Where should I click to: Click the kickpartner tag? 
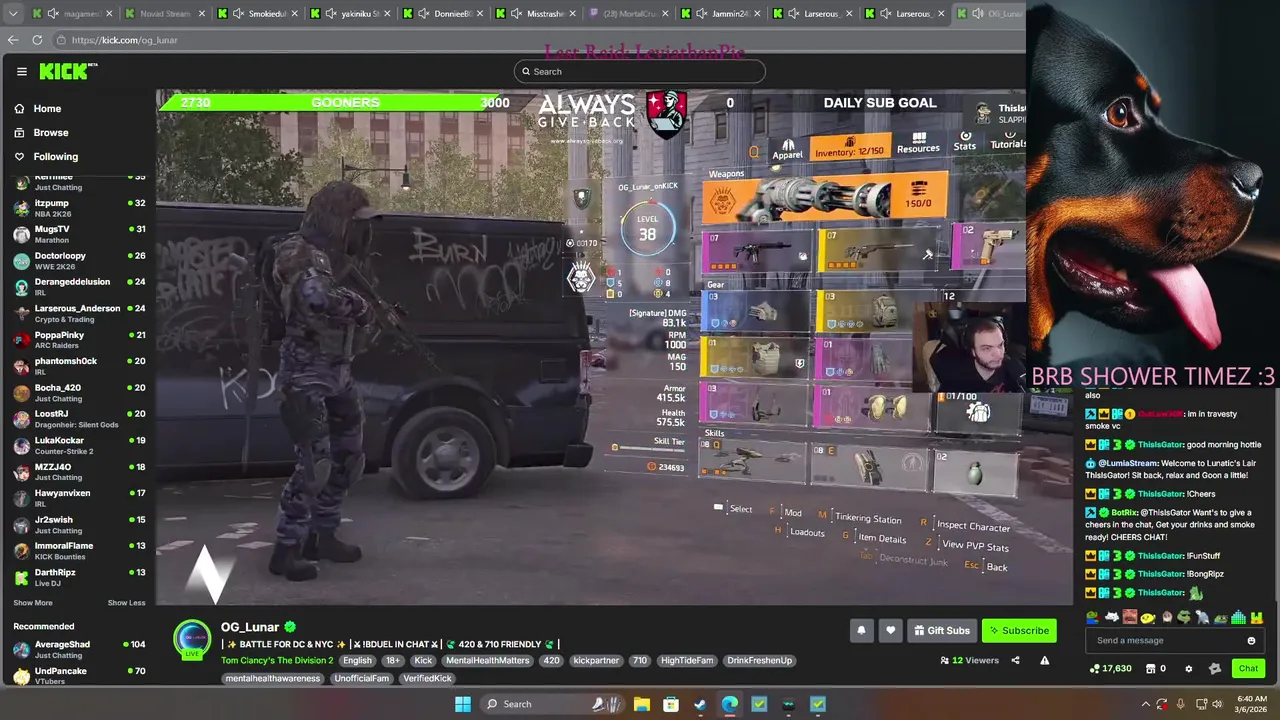click(596, 660)
